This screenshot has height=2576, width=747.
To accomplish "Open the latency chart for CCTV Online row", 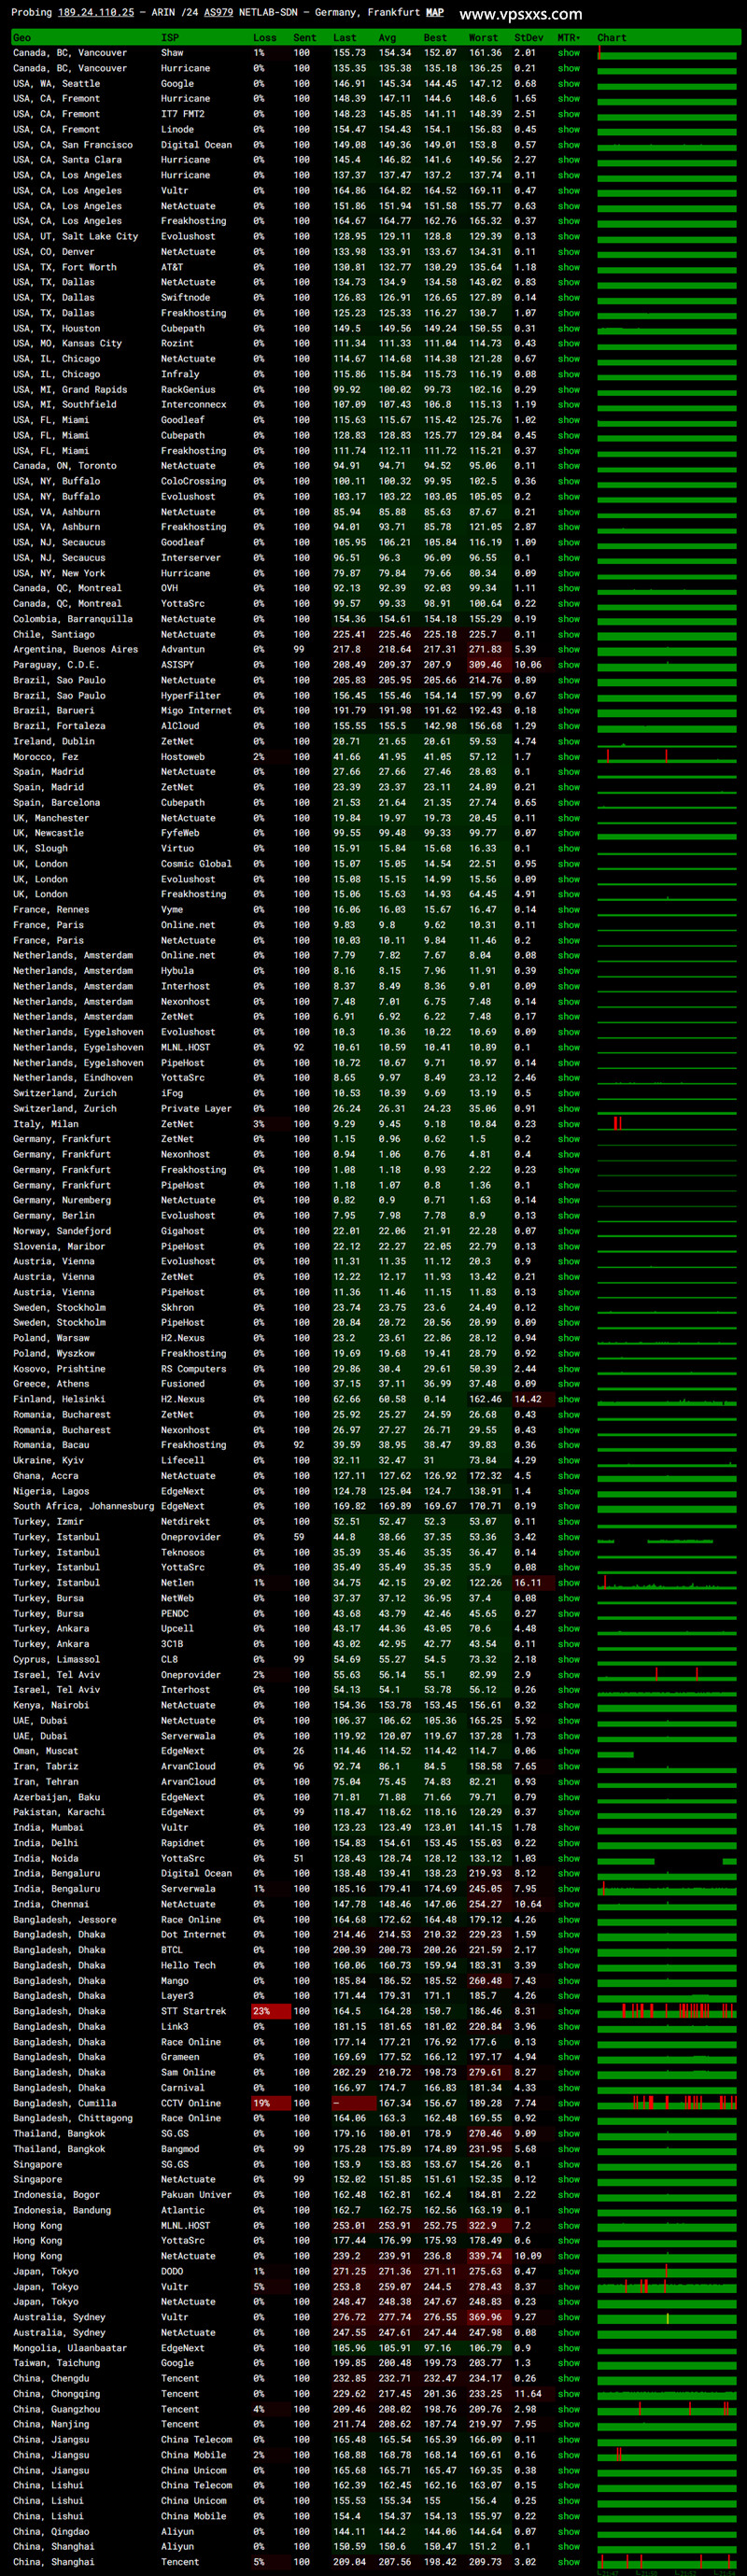I will pos(667,2103).
